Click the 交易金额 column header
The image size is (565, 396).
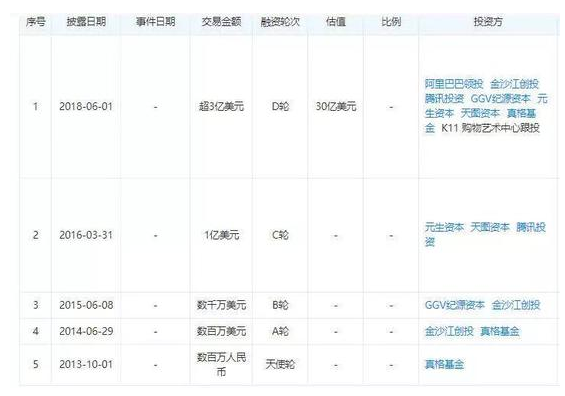[221, 22]
